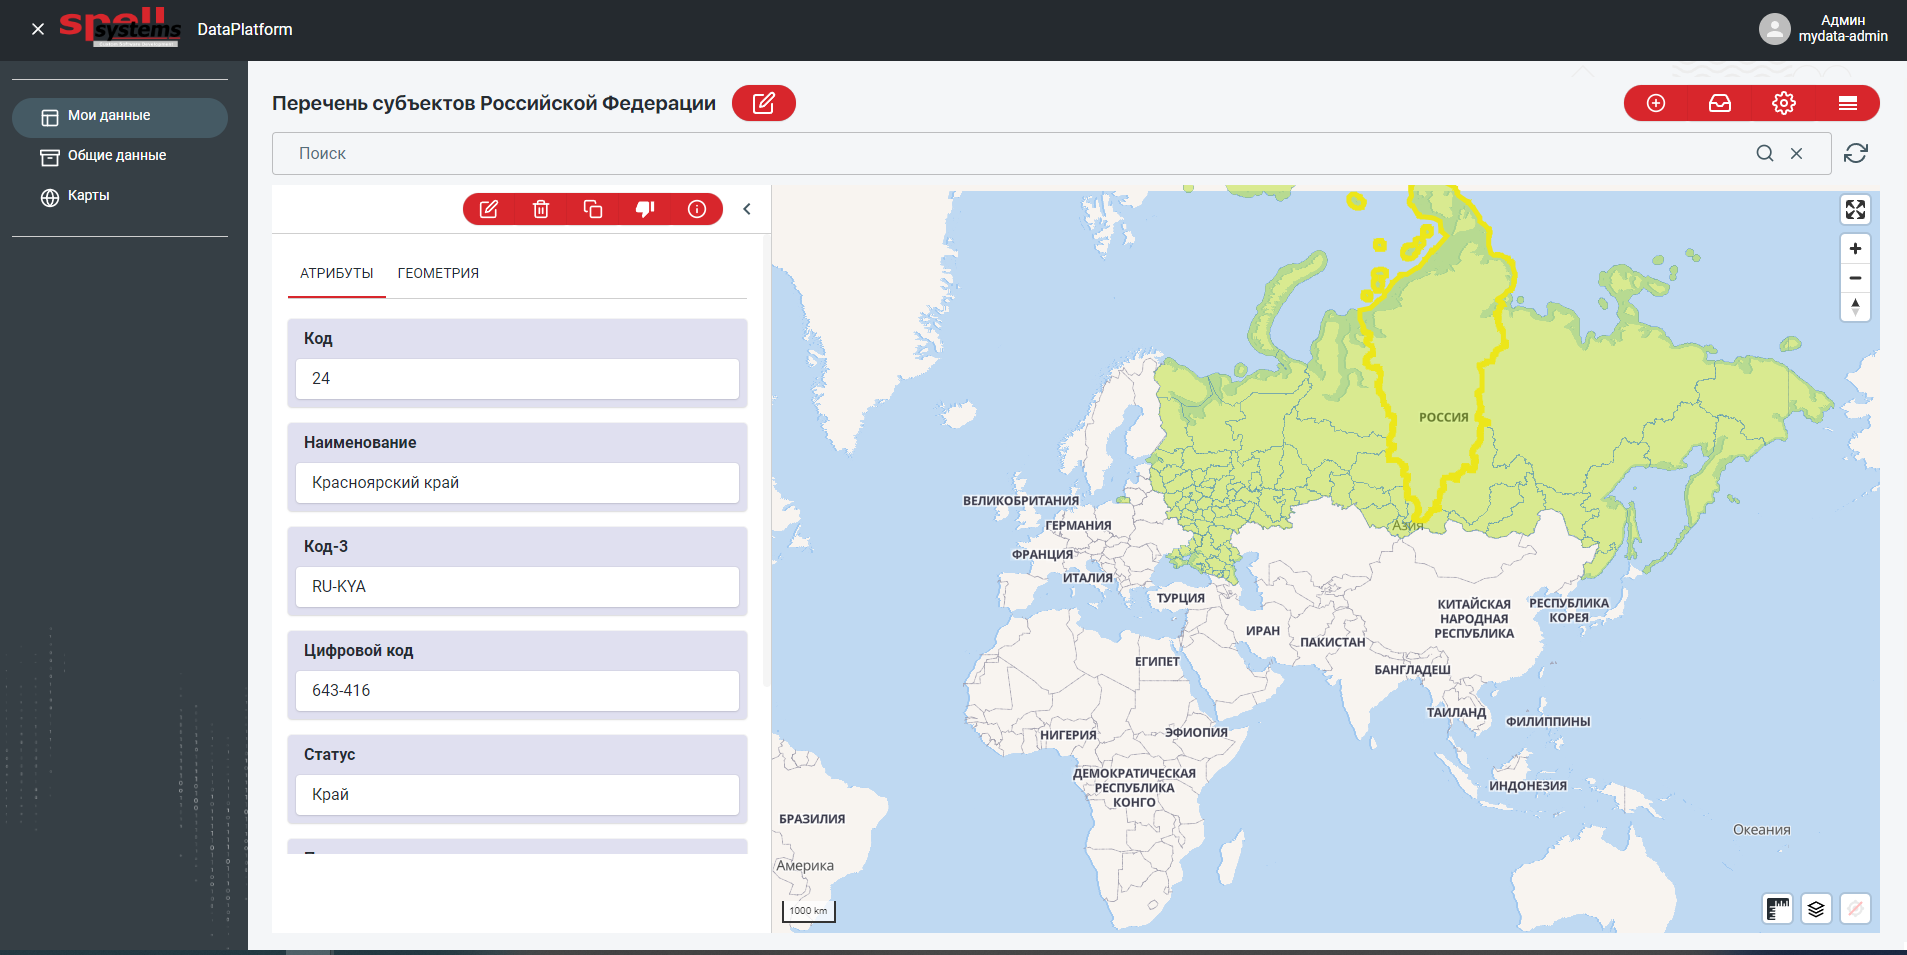Click the Код-3 field RU-KYA

[x=517, y=587]
